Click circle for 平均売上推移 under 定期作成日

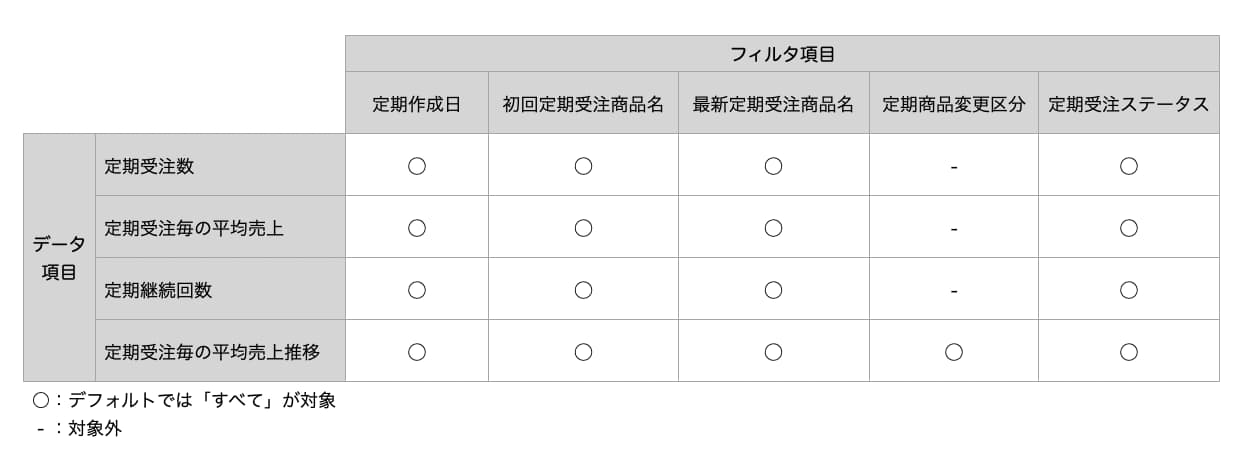(417, 352)
